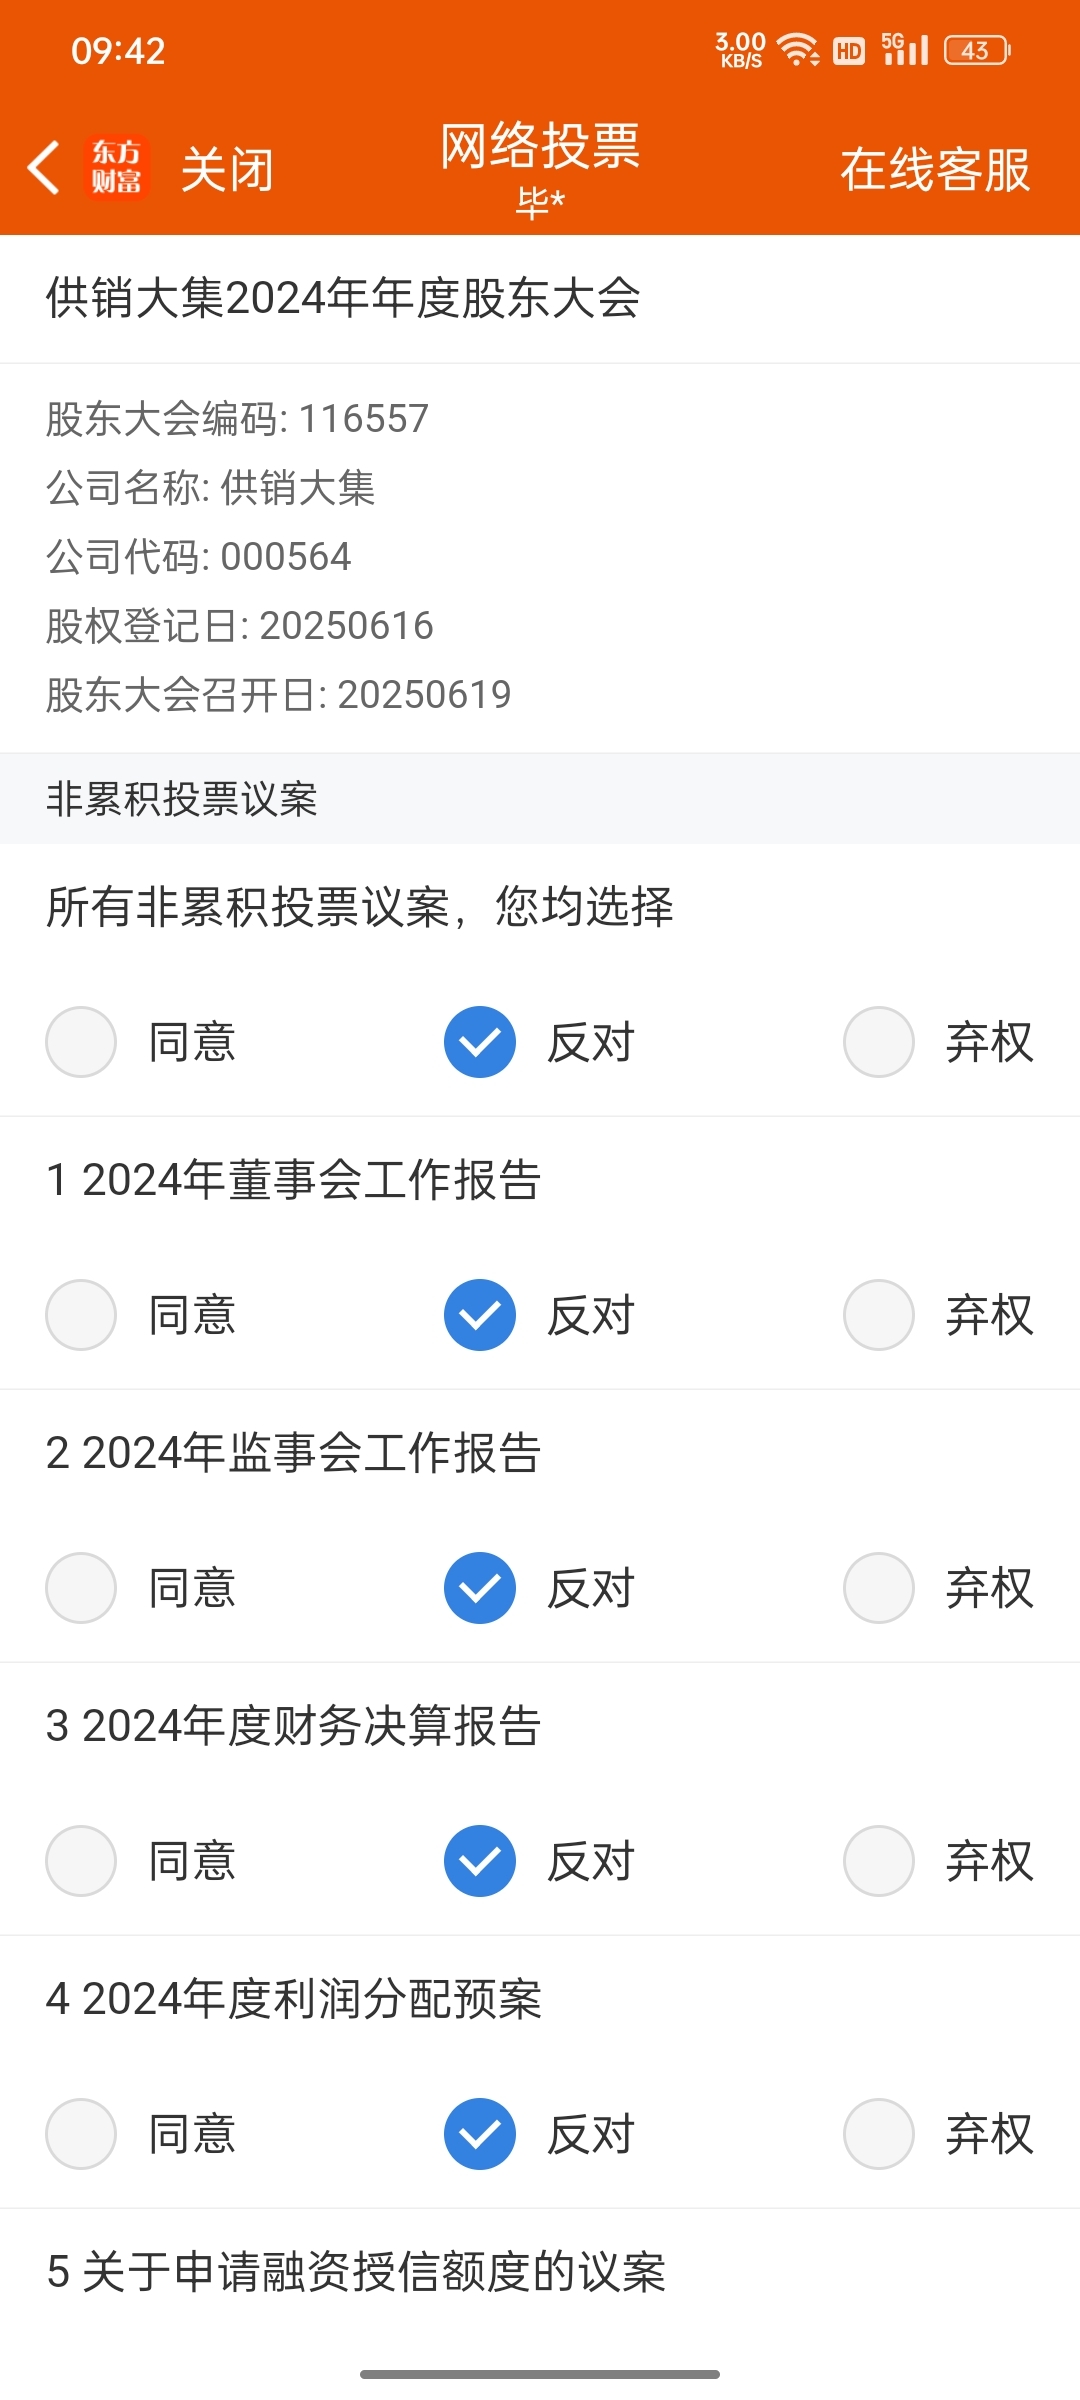Tap the 供销大集2024年年度股东大会 meeting title

click(343, 298)
